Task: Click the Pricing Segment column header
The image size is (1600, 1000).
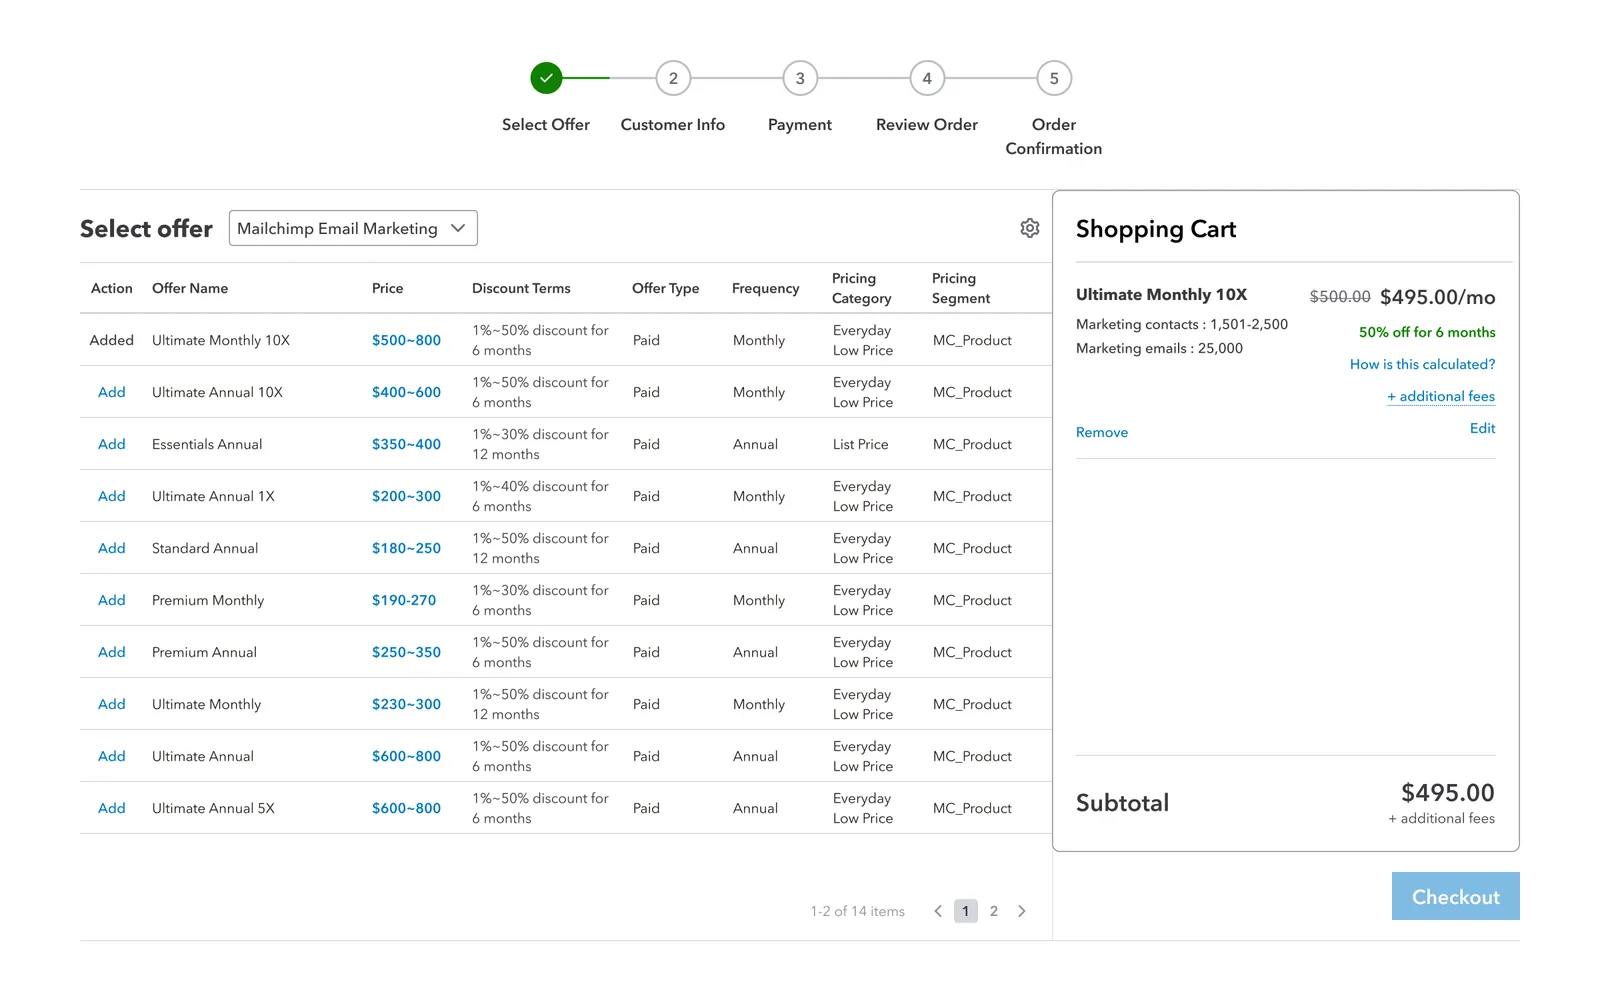Action: click(x=961, y=288)
